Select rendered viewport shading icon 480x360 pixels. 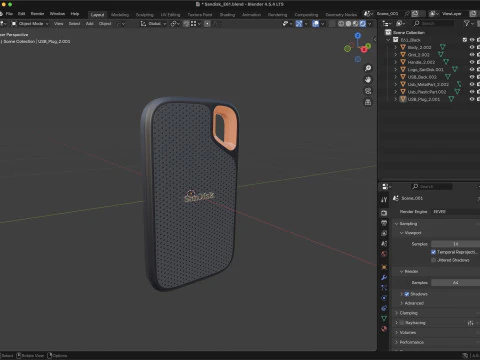(x=363, y=24)
